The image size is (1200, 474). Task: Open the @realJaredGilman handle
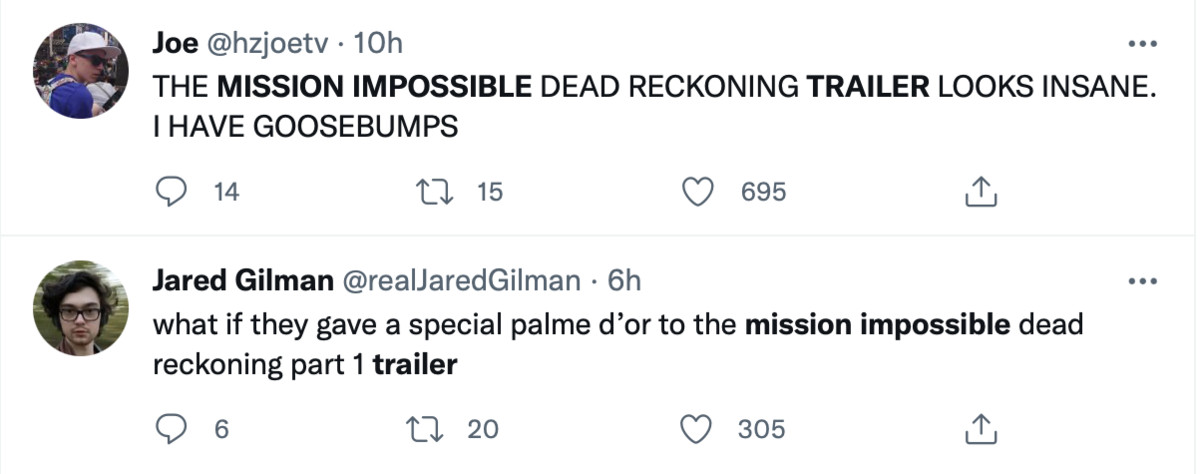pos(462,282)
